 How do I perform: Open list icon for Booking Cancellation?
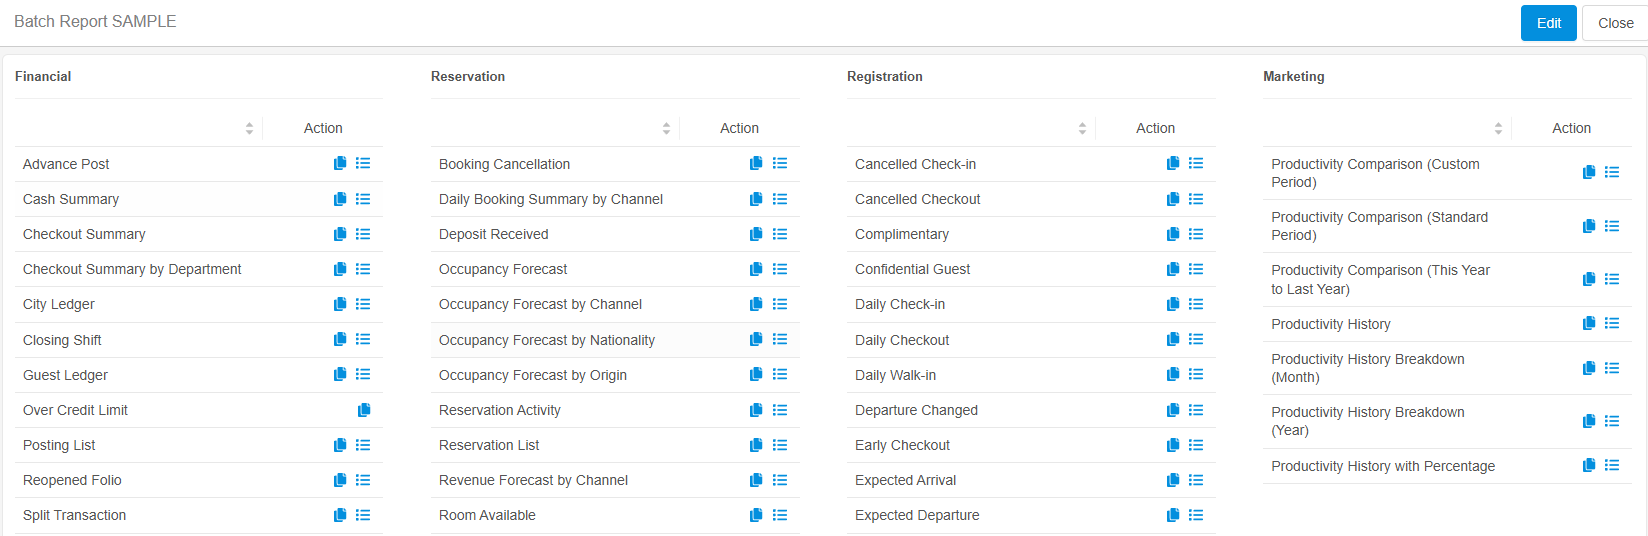(x=780, y=163)
